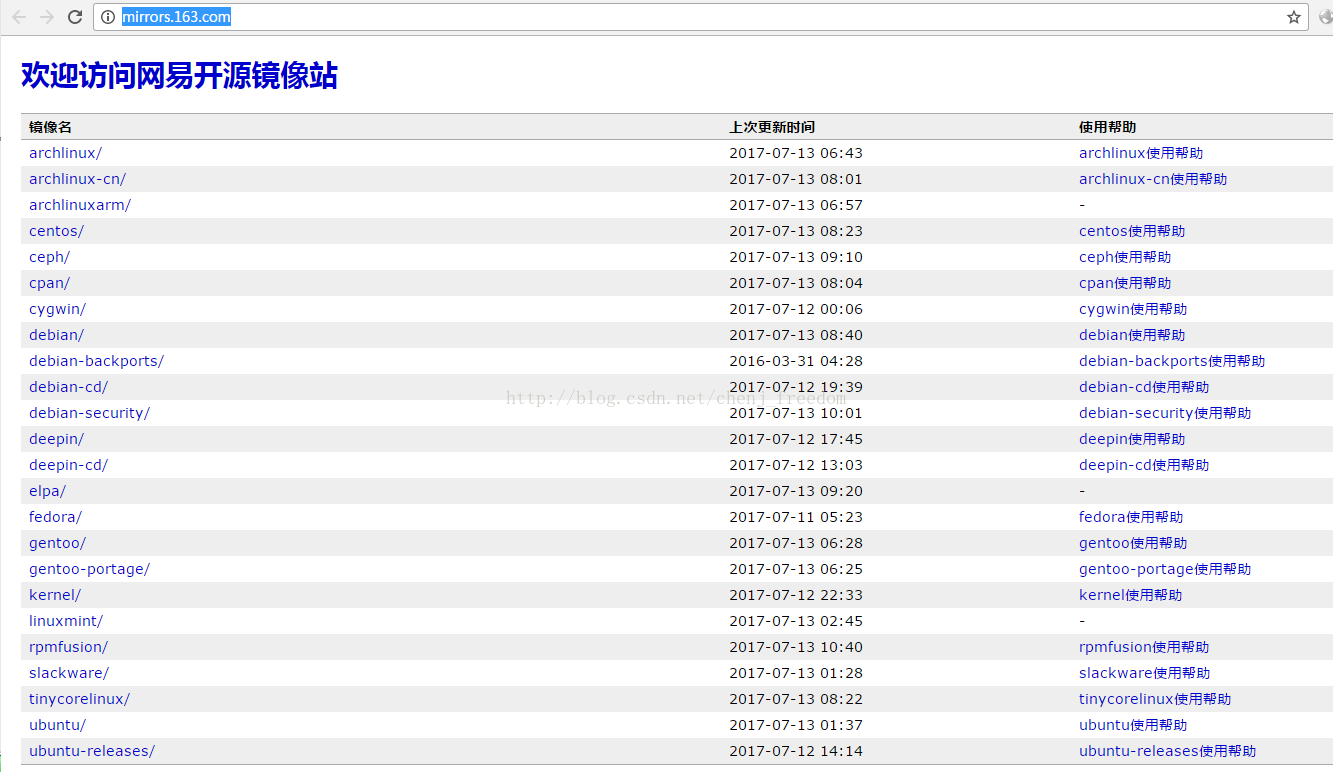Open the kernel/ mirror directory
The image size is (1333, 775).
(55, 595)
